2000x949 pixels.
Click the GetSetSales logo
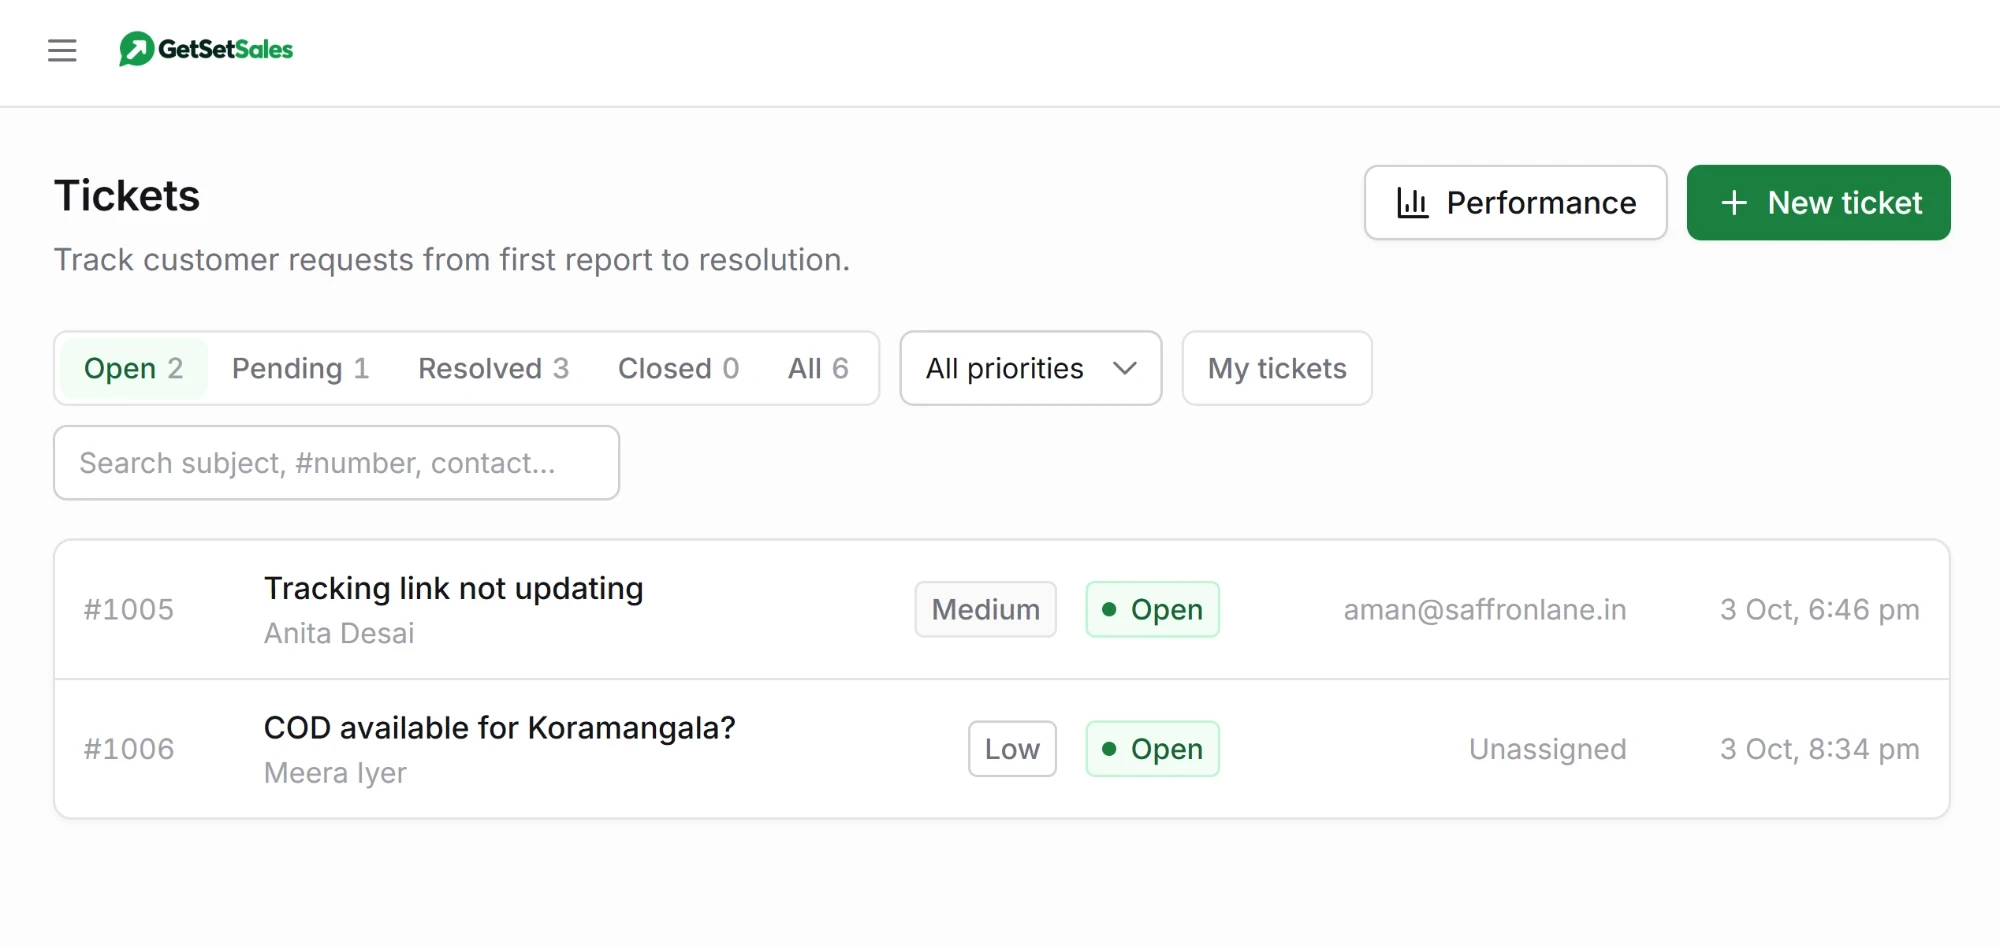(206, 49)
